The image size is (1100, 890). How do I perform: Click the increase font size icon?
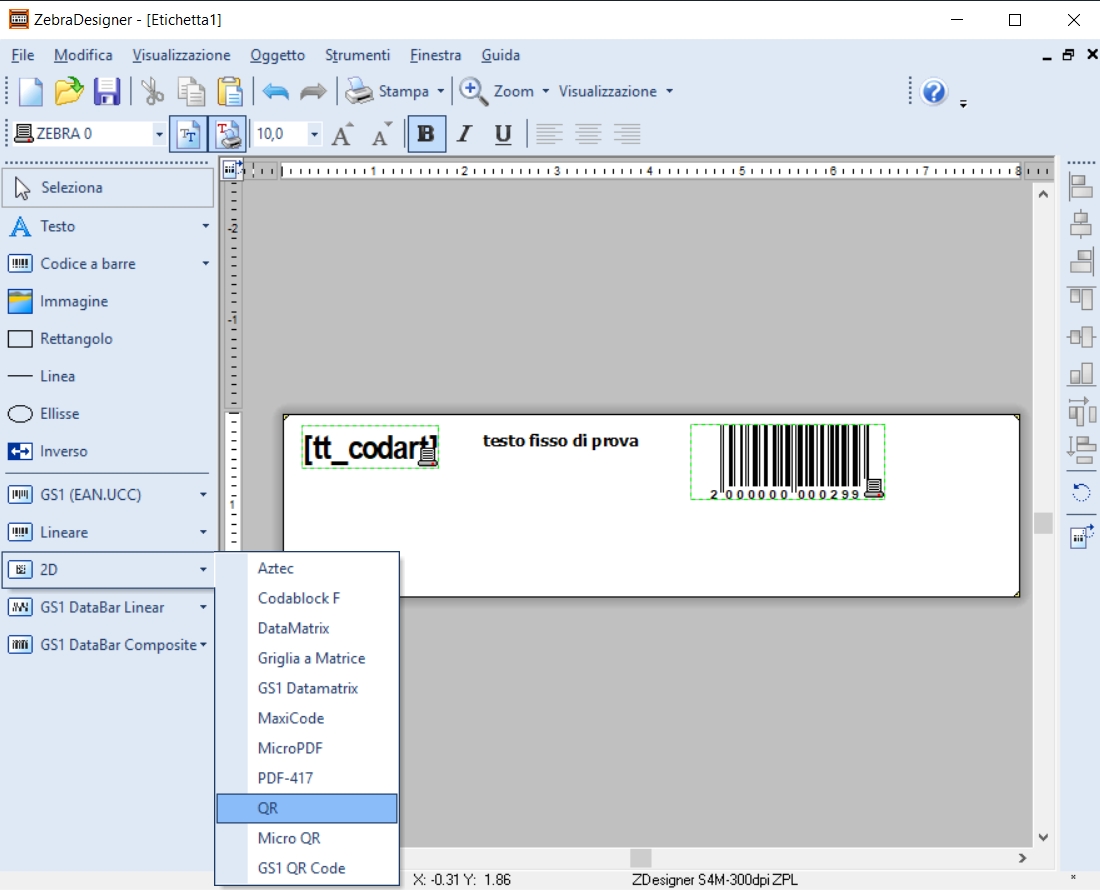tap(342, 134)
